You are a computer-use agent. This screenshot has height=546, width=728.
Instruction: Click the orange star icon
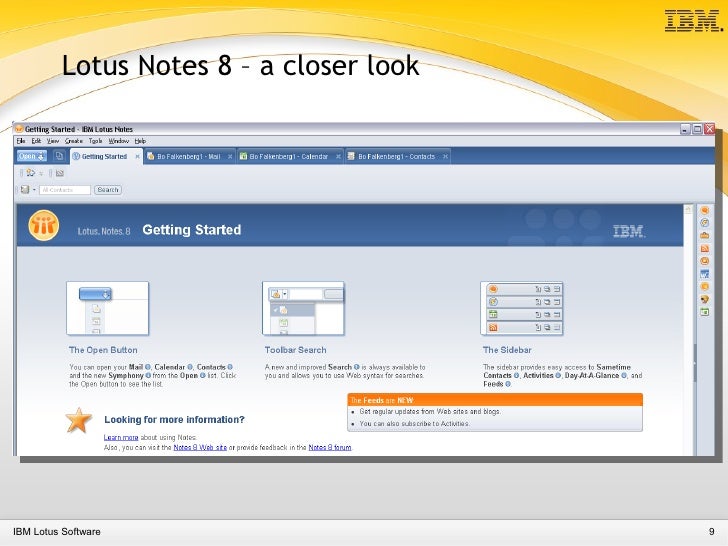[x=78, y=420]
